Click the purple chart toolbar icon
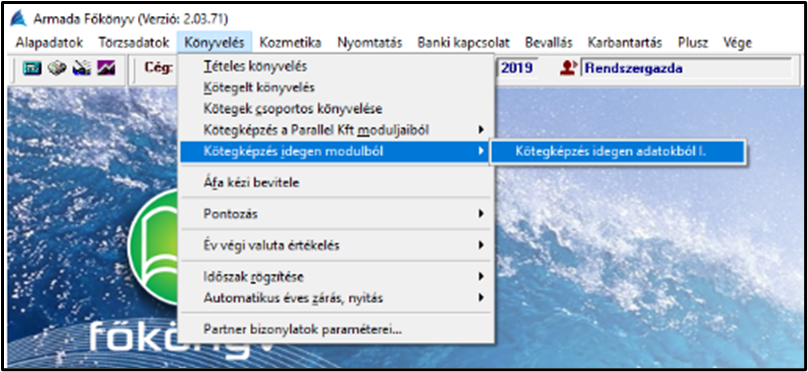This screenshot has height=372, width=808. click(106, 69)
